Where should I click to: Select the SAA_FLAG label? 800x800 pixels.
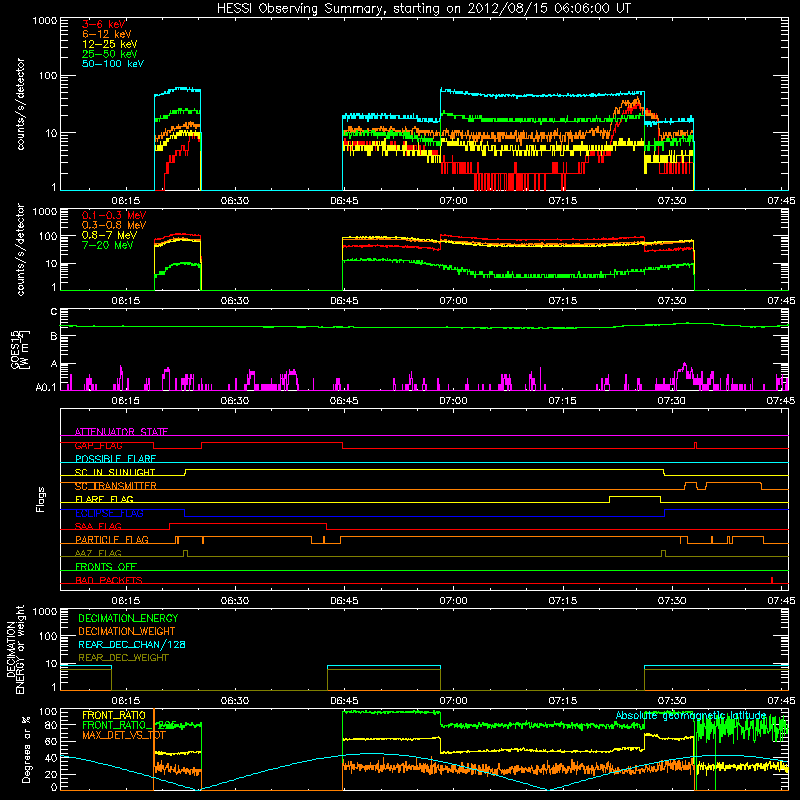(x=98, y=526)
